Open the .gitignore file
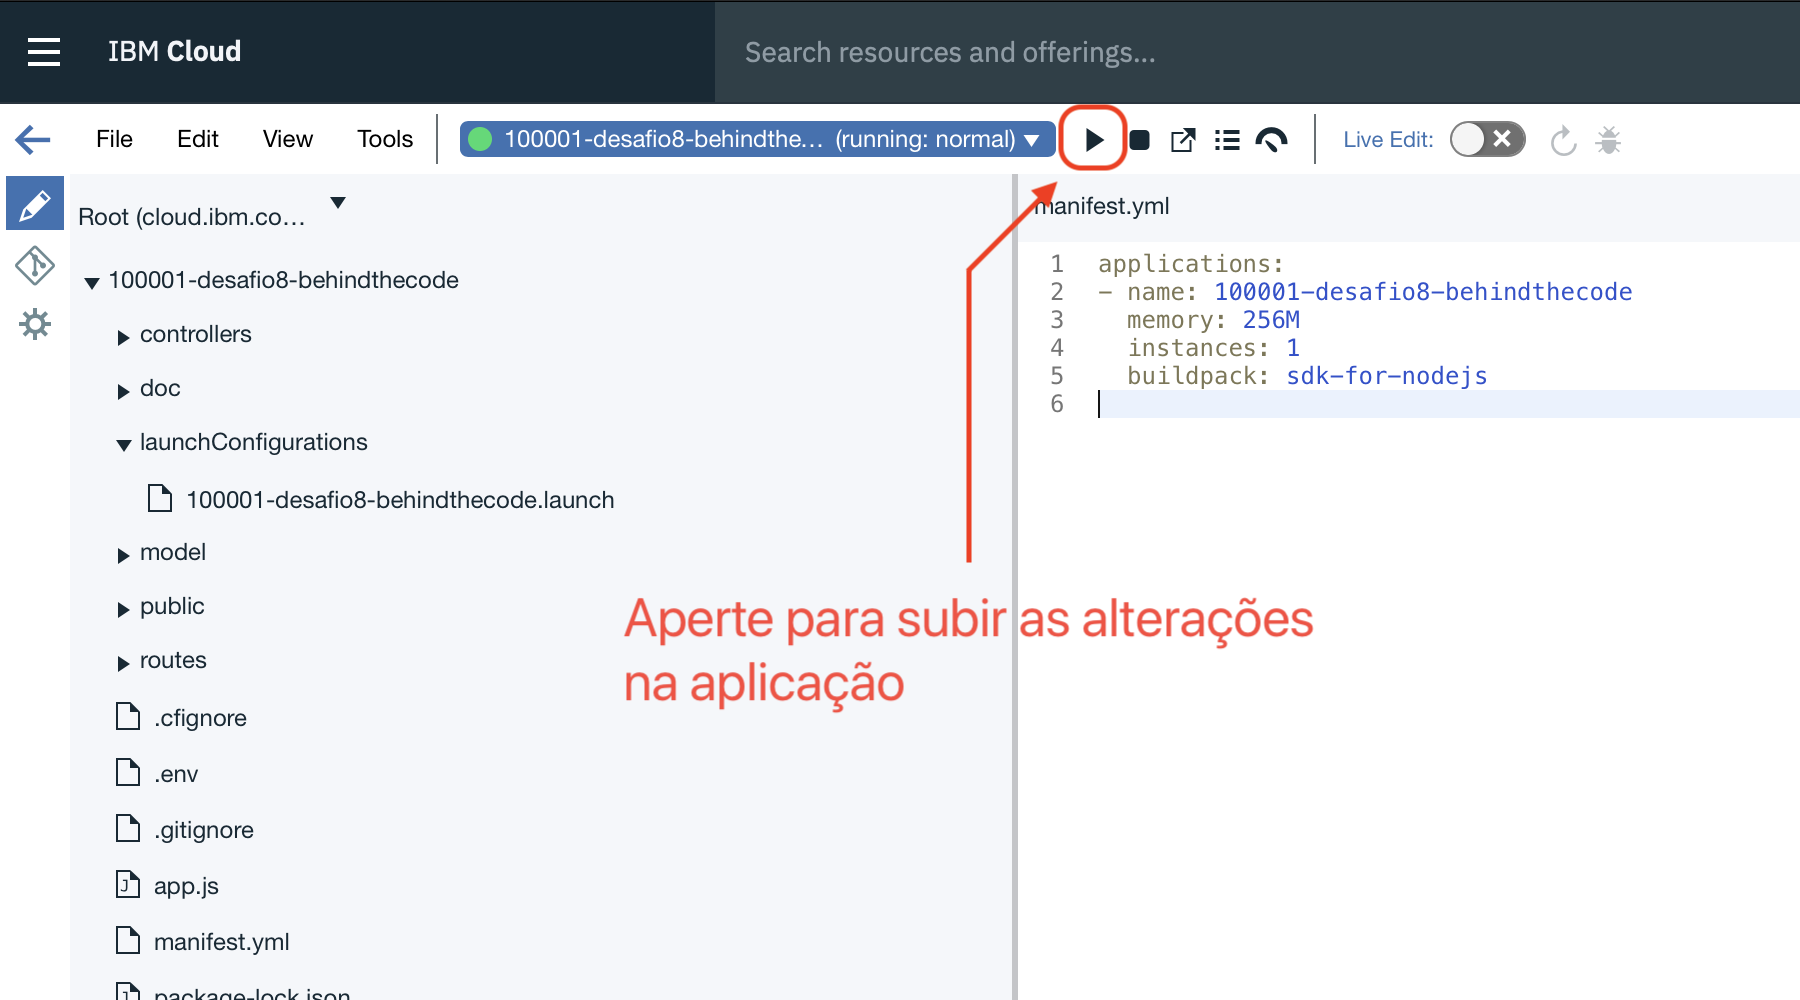 204,830
